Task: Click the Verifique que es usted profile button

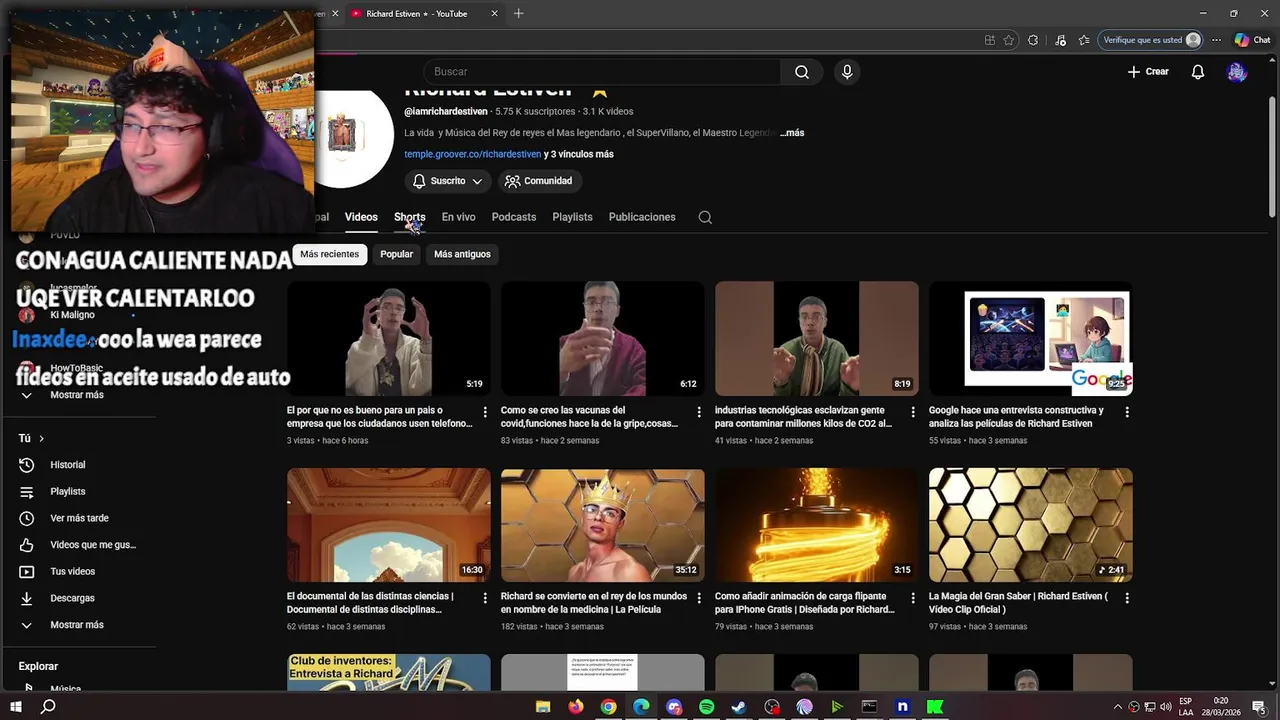Action: click(1151, 40)
